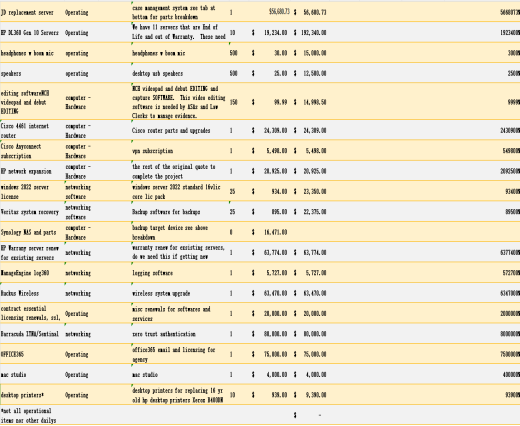Viewport: 520px width, 426px height.
Task: Select the 16,471.00 unit price cell
Action: (270, 232)
